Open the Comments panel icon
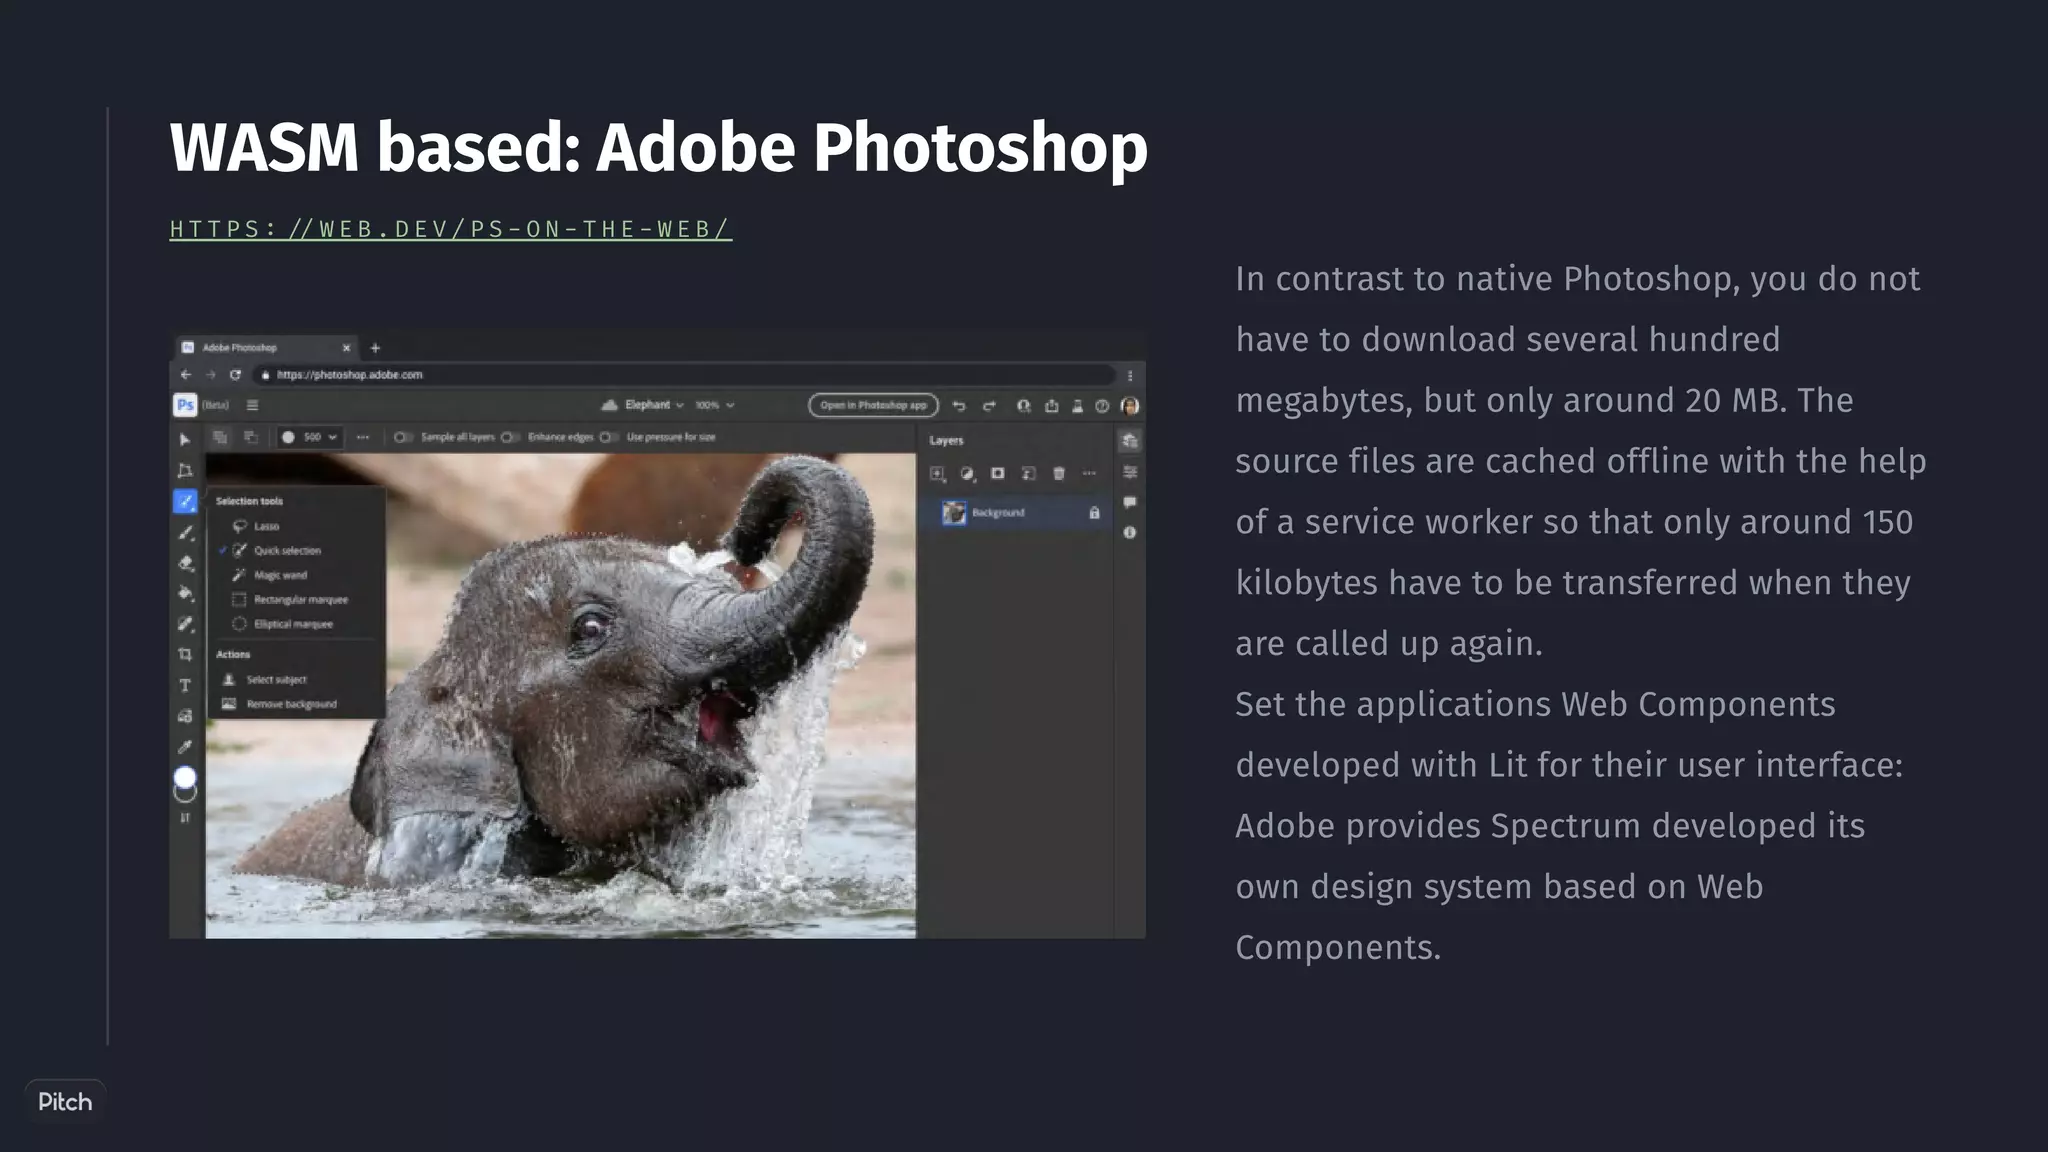2048x1152 pixels. click(1130, 502)
